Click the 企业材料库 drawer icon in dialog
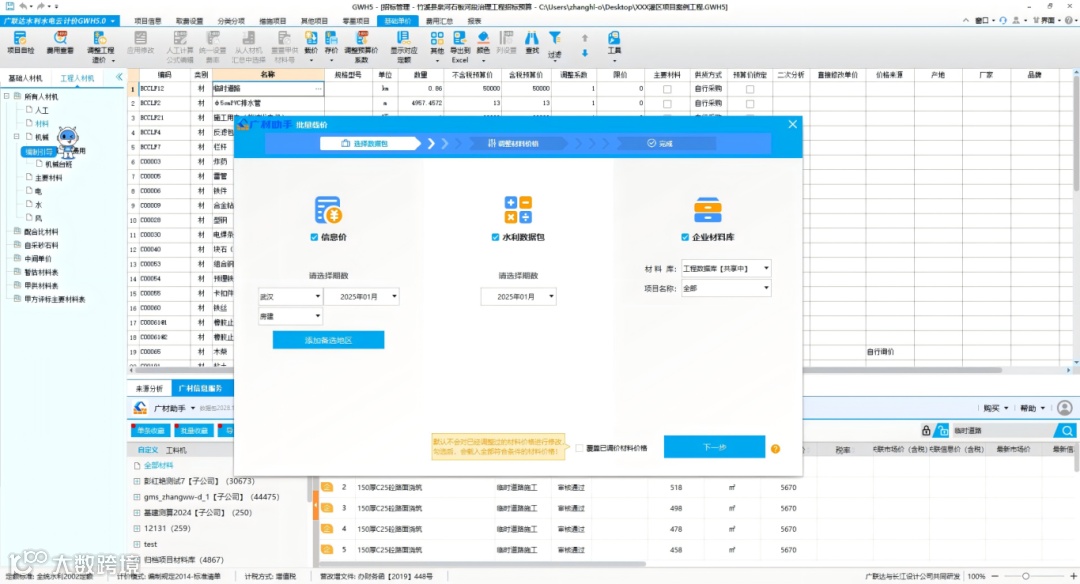This screenshot has height=584, width=1080. pos(707,209)
